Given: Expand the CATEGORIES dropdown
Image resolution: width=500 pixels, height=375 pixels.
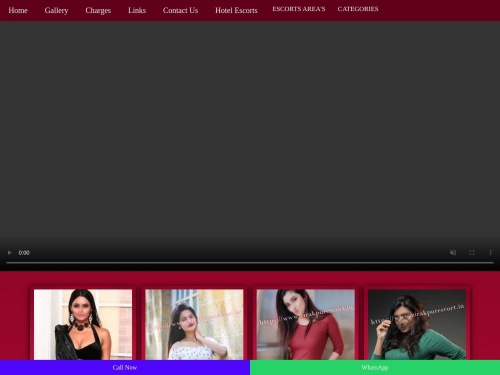Looking at the screenshot, I should click(358, 9).
